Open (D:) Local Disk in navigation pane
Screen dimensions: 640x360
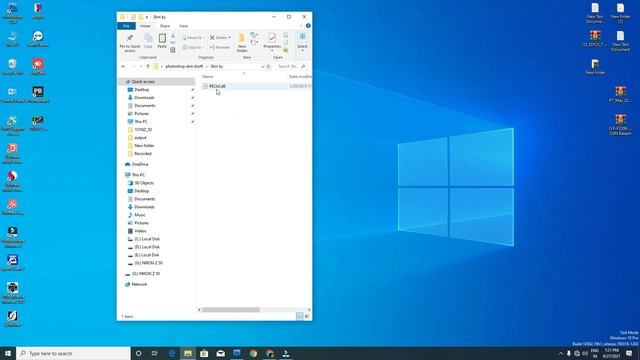pos(147,247)
